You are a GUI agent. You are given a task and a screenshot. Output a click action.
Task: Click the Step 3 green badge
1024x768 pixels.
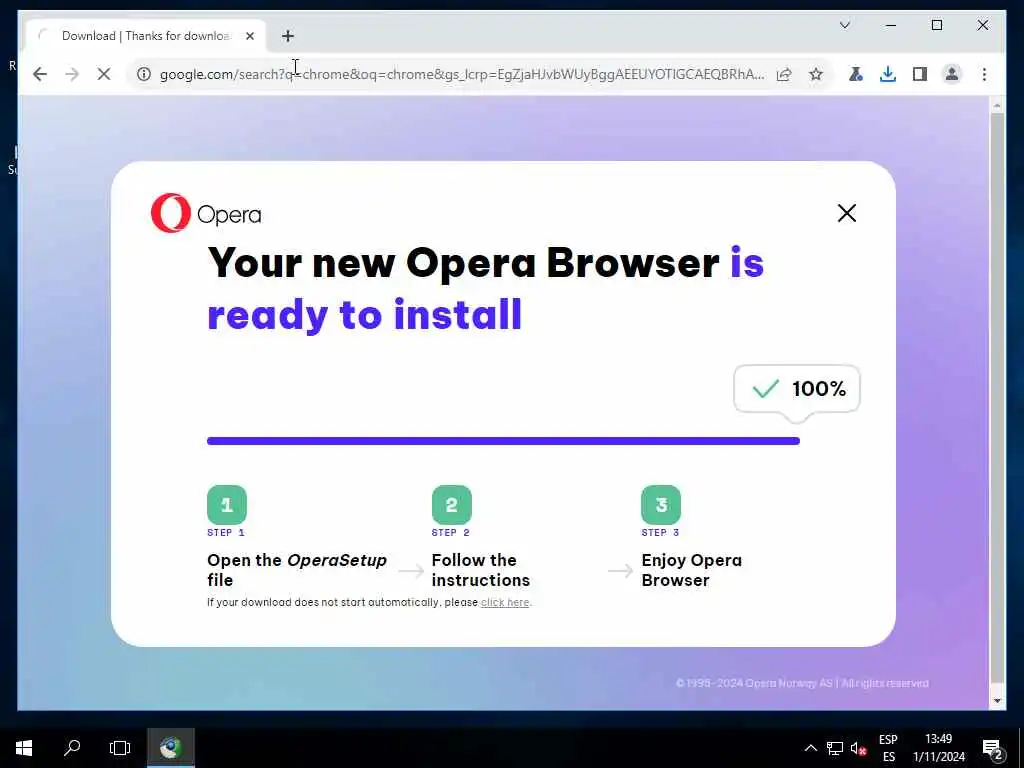click(661, 505)
